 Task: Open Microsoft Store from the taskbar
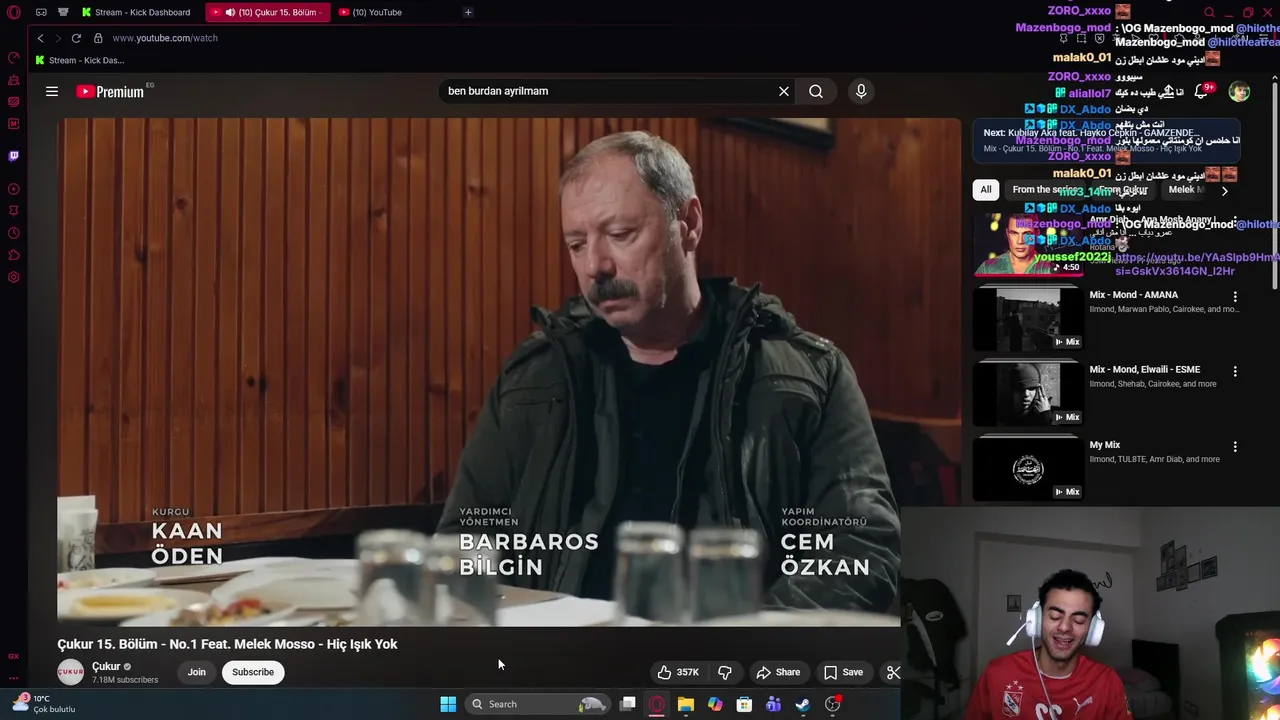(x=744, y=704)
